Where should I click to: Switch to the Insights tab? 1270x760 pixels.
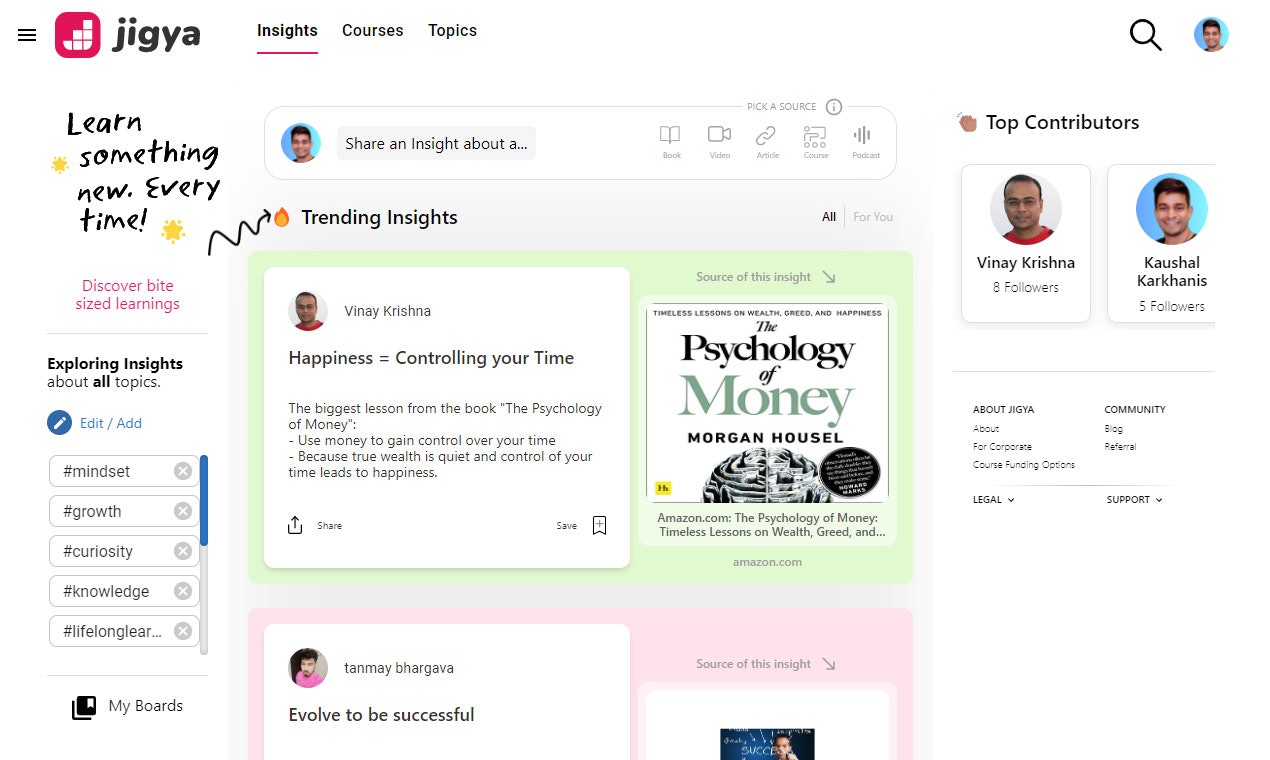[x=287, y=31]
